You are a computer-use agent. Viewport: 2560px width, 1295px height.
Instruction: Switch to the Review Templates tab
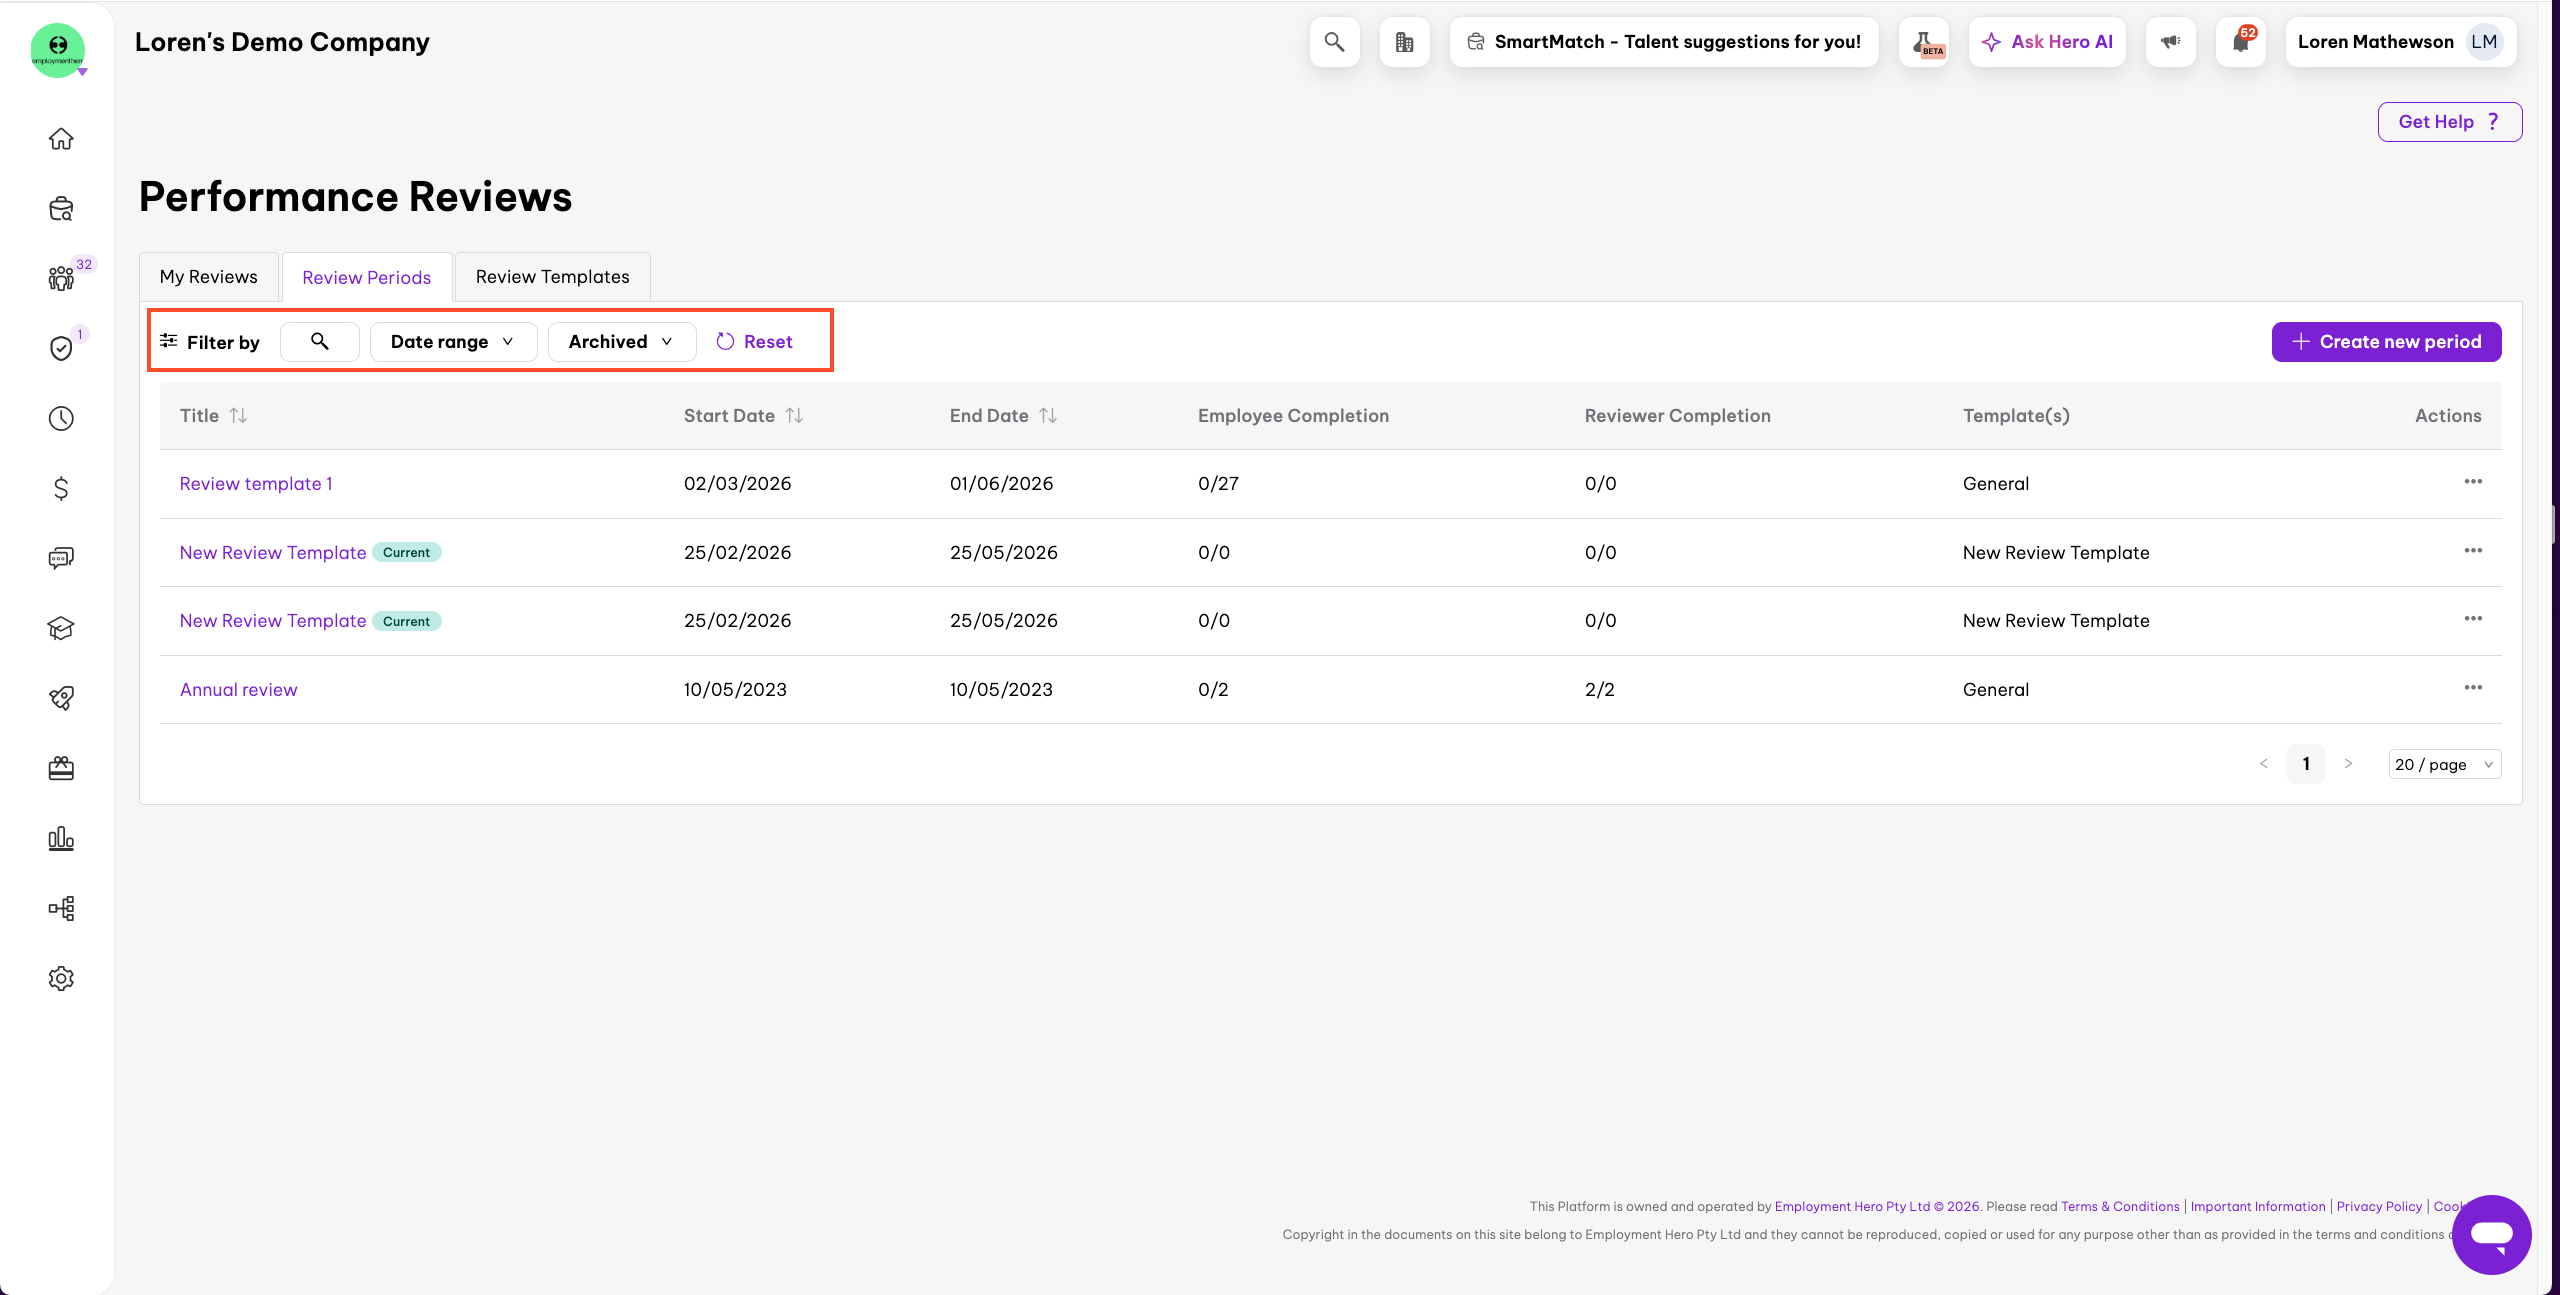coord(552,277)
